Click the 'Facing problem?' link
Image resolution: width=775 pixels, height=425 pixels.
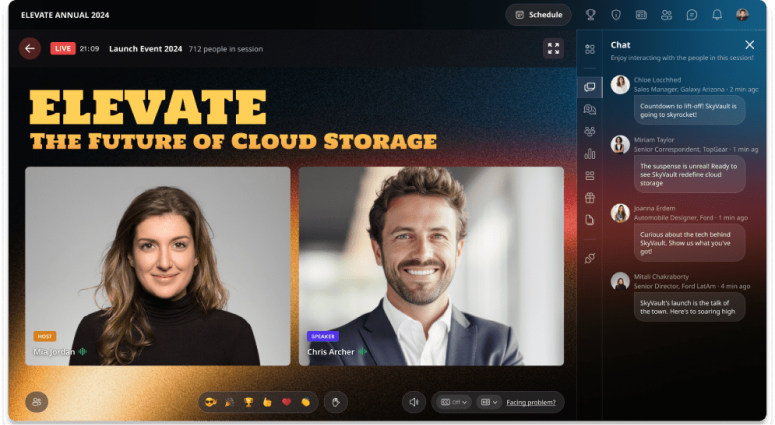[x=534, y=402]
